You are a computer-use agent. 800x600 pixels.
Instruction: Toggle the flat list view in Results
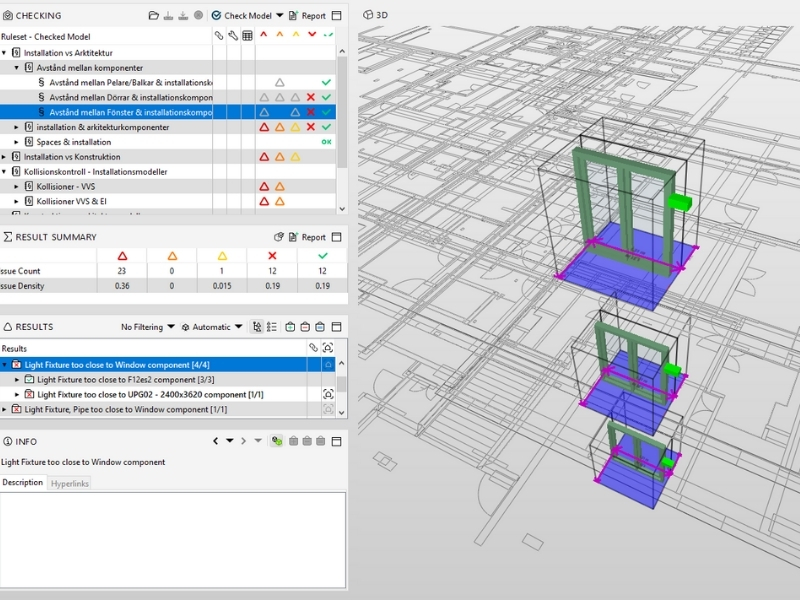click(x=272, y=327)
